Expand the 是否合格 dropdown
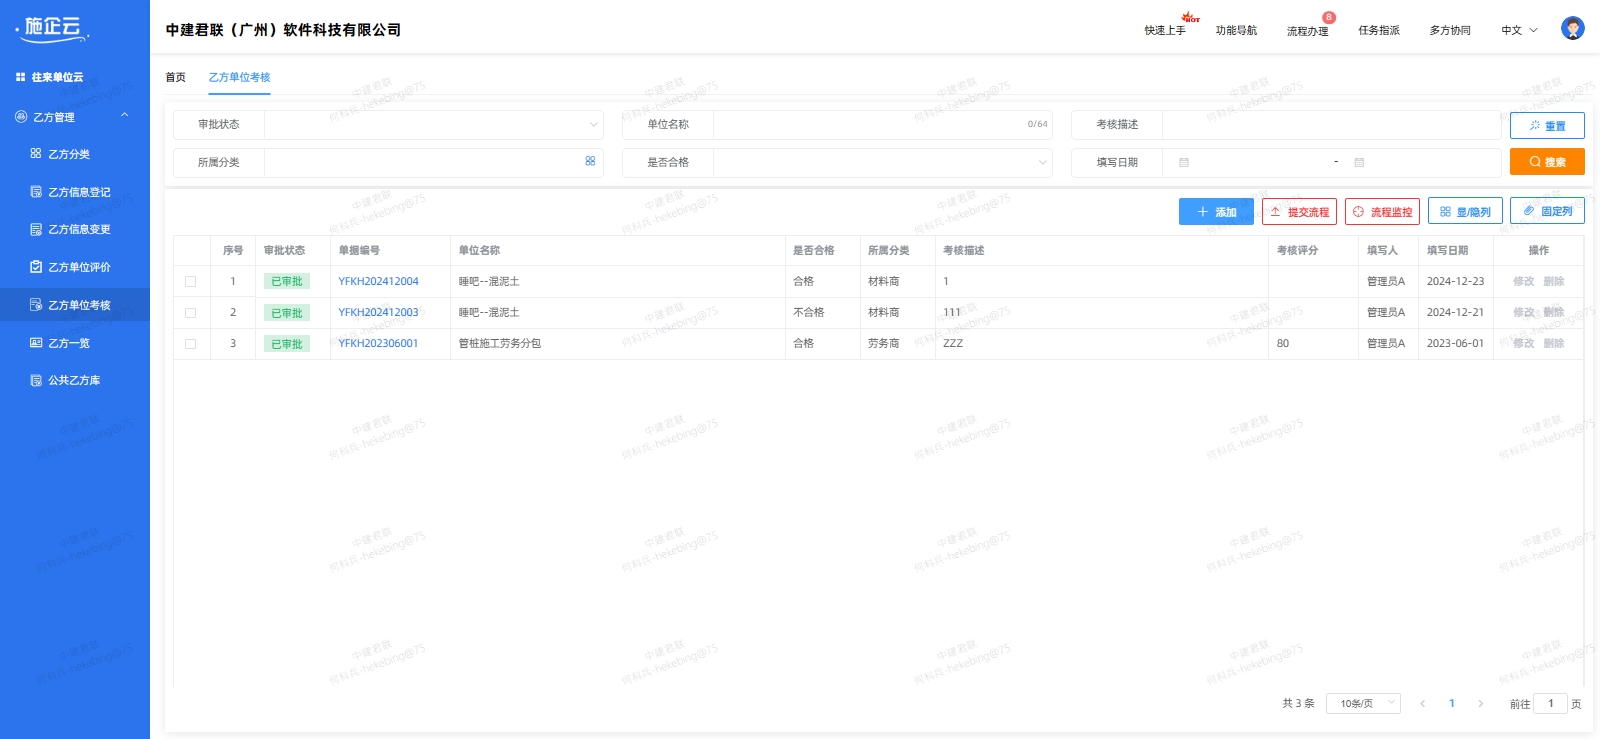 [881, 162]
